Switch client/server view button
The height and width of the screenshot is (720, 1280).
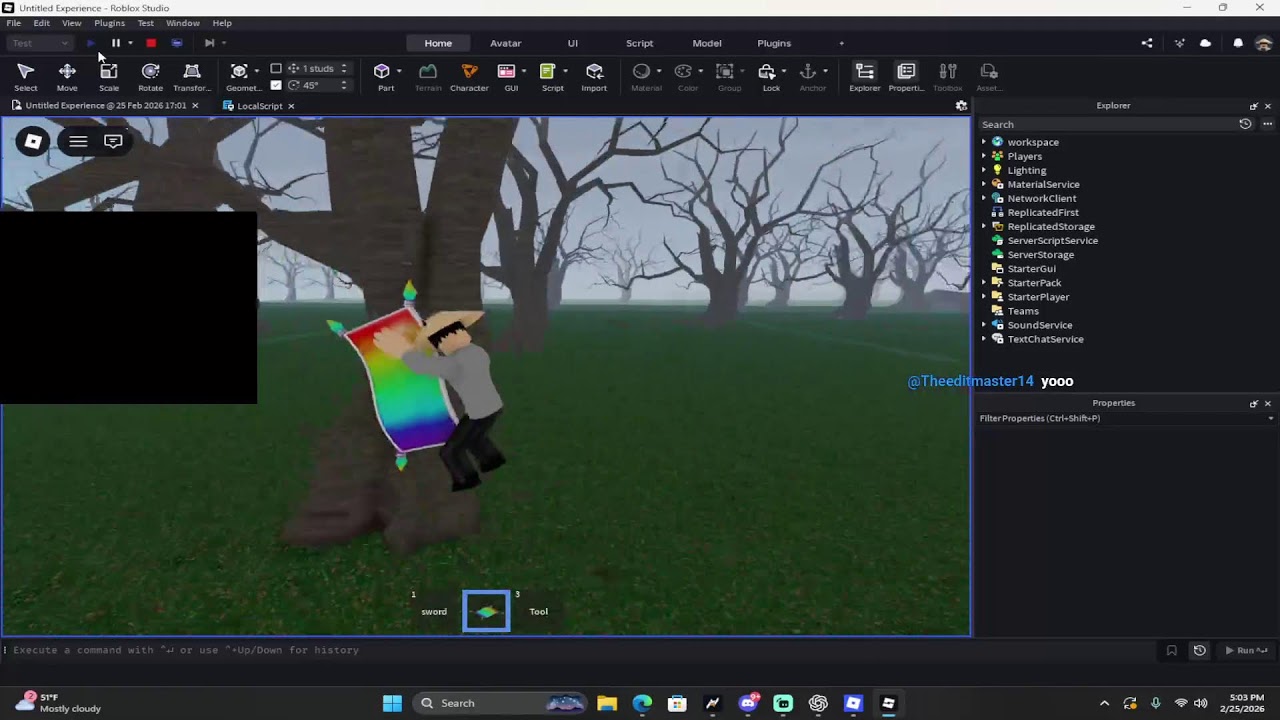[177, 43]
